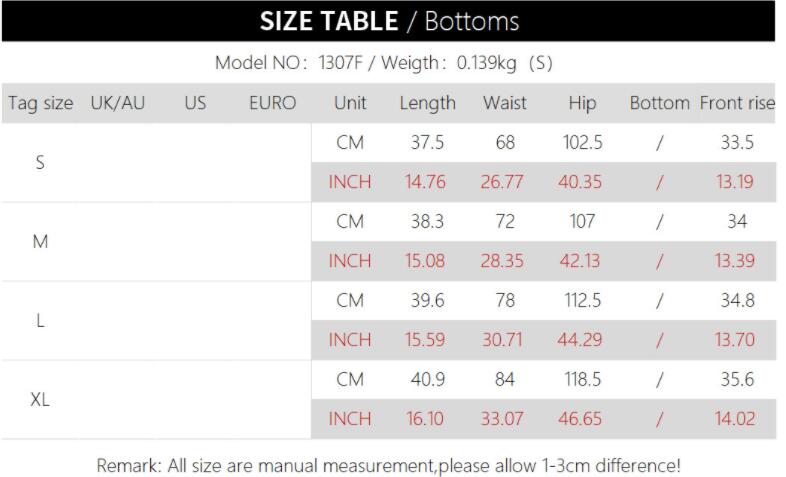
Task: Click the 40.35 inch hip value
Action: pyautogui.click(x=580, y=182)
